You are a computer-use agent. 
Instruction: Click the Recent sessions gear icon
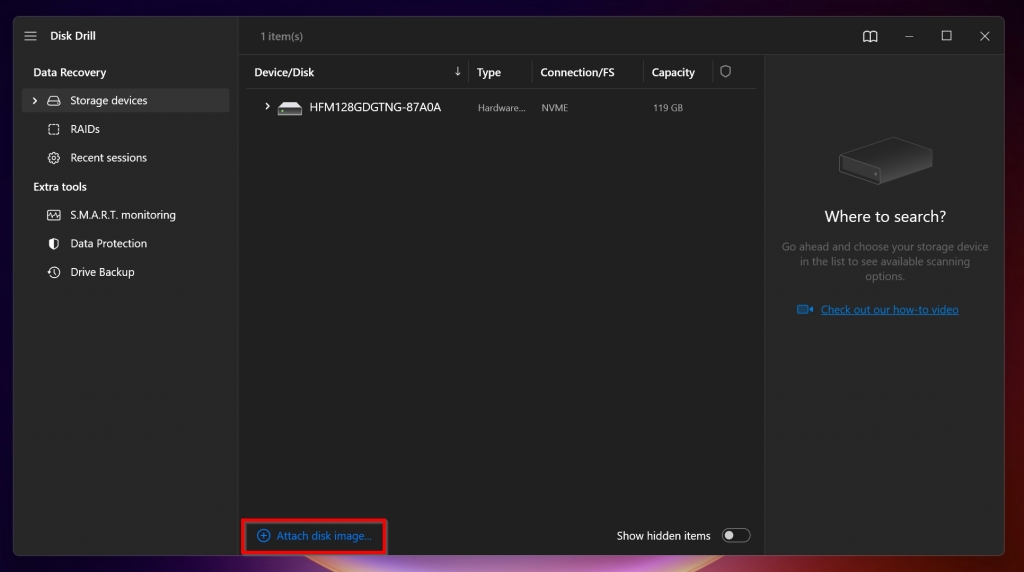(54, 158)
